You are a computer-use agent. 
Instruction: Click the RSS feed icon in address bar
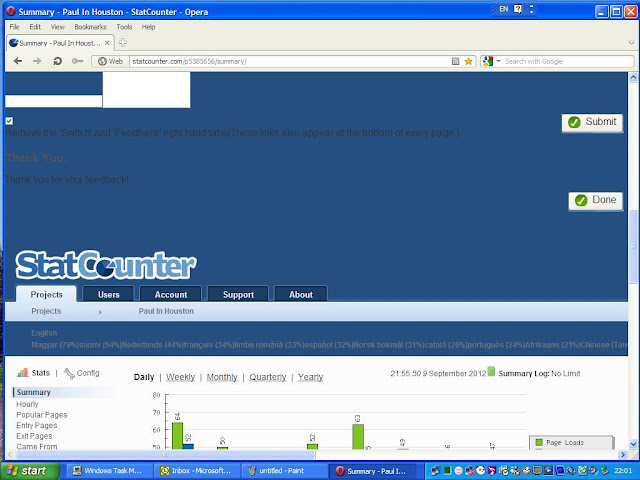point(456,61)
